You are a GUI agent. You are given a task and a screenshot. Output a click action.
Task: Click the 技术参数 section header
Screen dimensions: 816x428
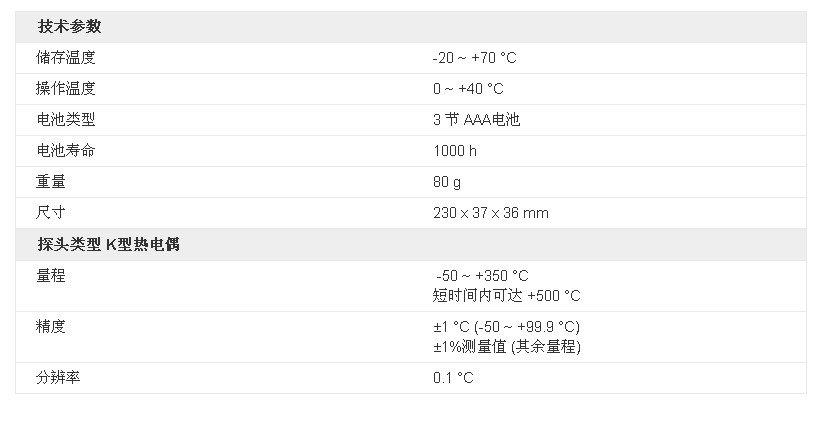pos(69,27)
